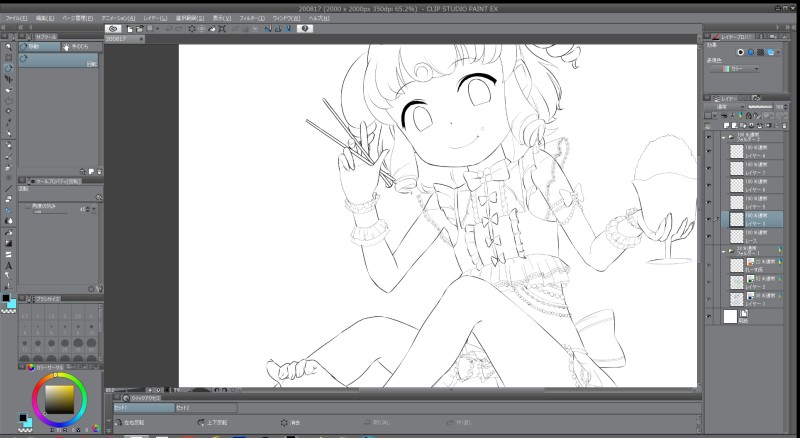This screenshot has width=800, height=438.
Task: Click delete sub tool trash icon
Action: point(99,172)
